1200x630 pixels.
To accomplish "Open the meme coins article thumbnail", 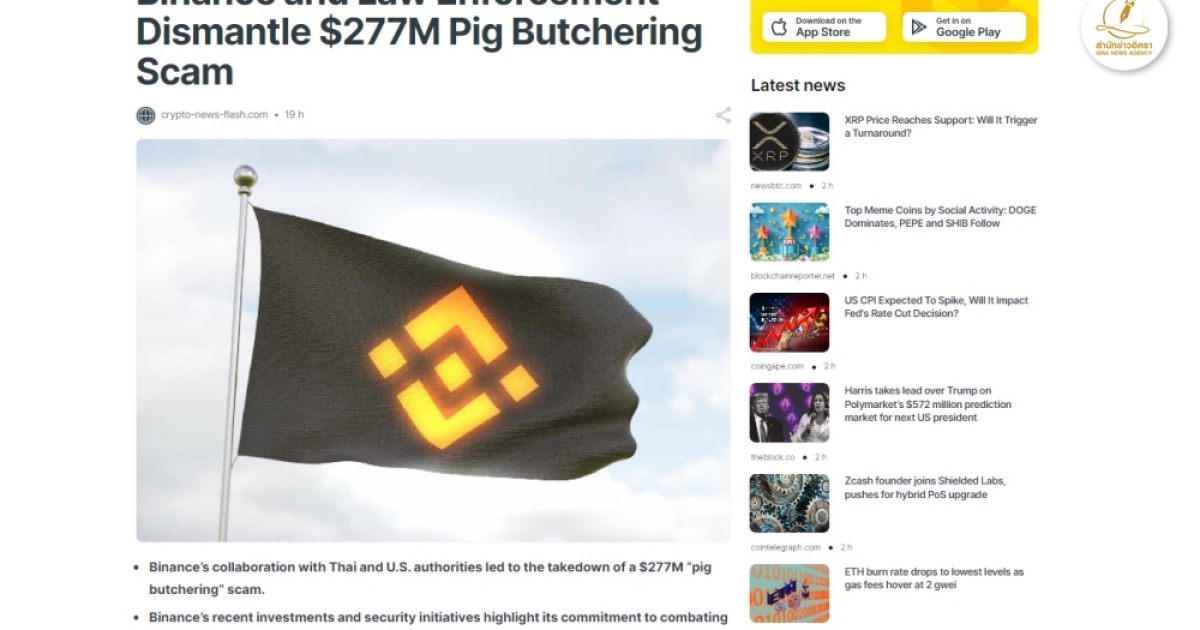I will (789, 232).
